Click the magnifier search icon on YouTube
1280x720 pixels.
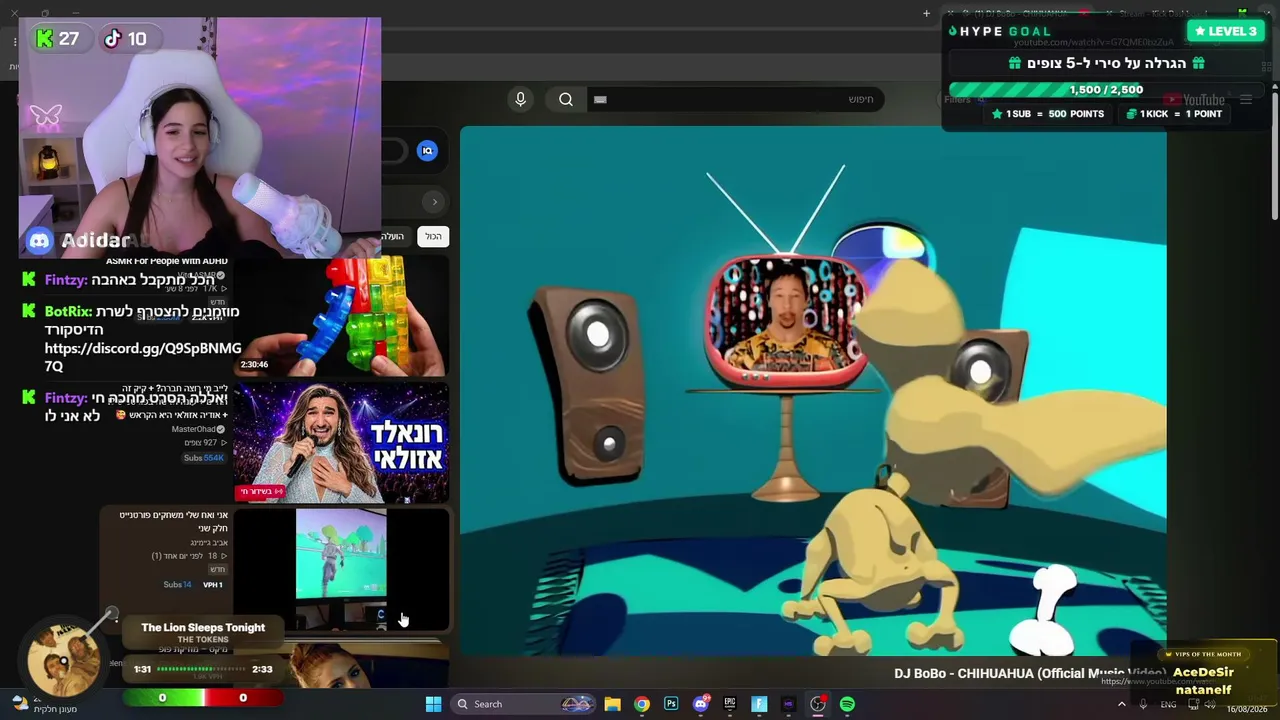click(x=566, y=99)
